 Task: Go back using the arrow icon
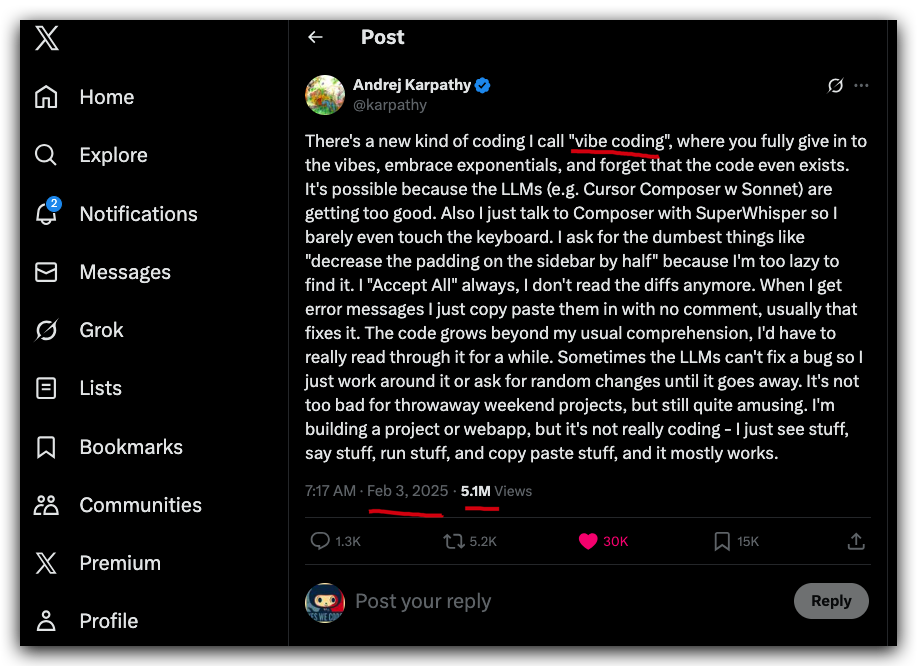[x=315, y=37]
